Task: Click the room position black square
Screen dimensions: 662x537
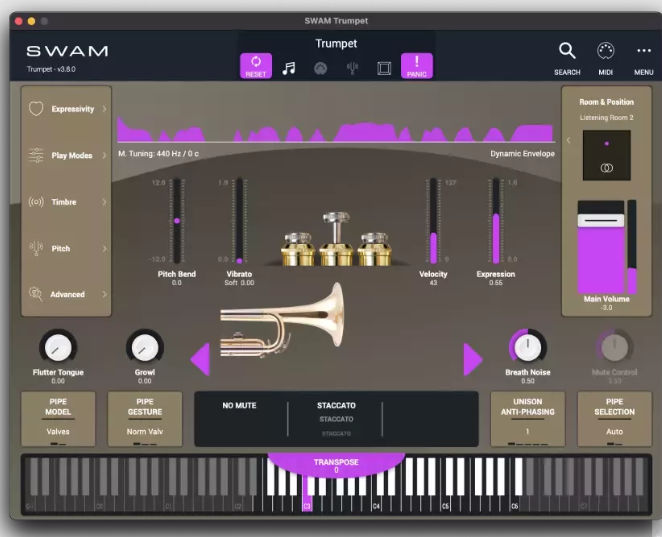Action: (607, 155)
